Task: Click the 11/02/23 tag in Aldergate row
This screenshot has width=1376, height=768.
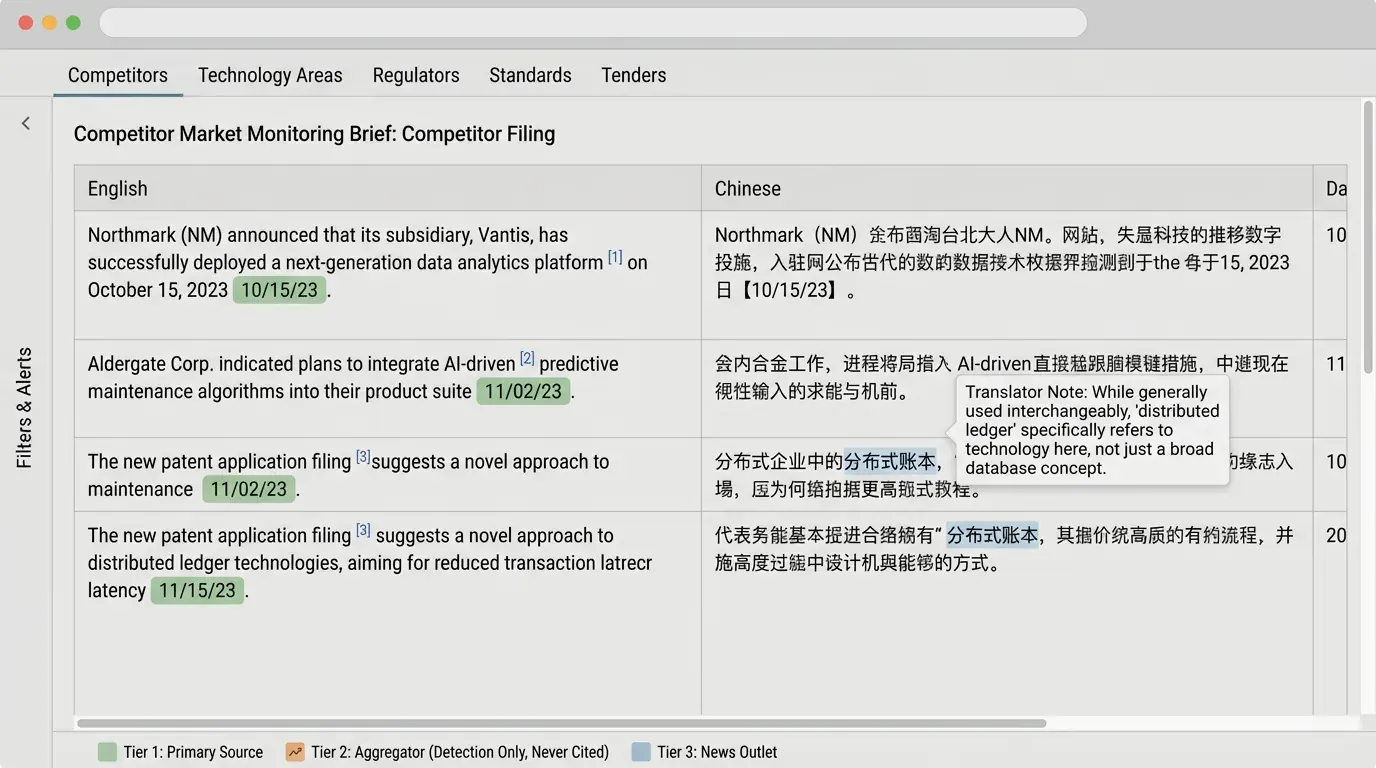Action: click(x=523, y=391)
